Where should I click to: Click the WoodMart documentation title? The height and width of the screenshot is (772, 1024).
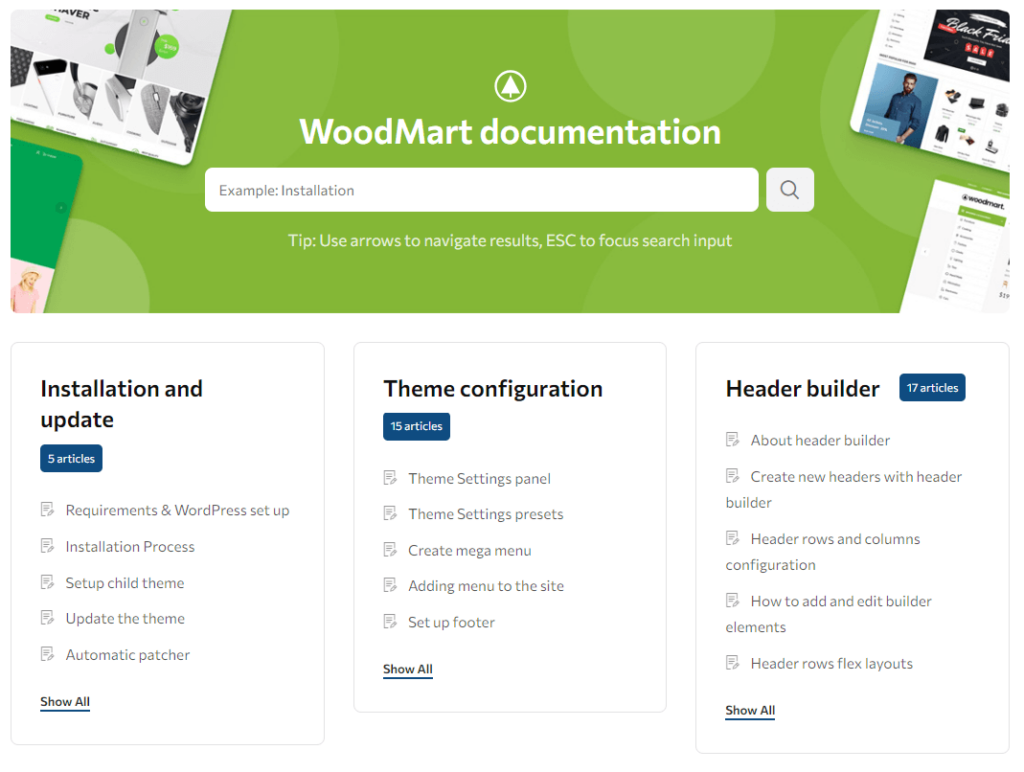click(x=510, y=132)
